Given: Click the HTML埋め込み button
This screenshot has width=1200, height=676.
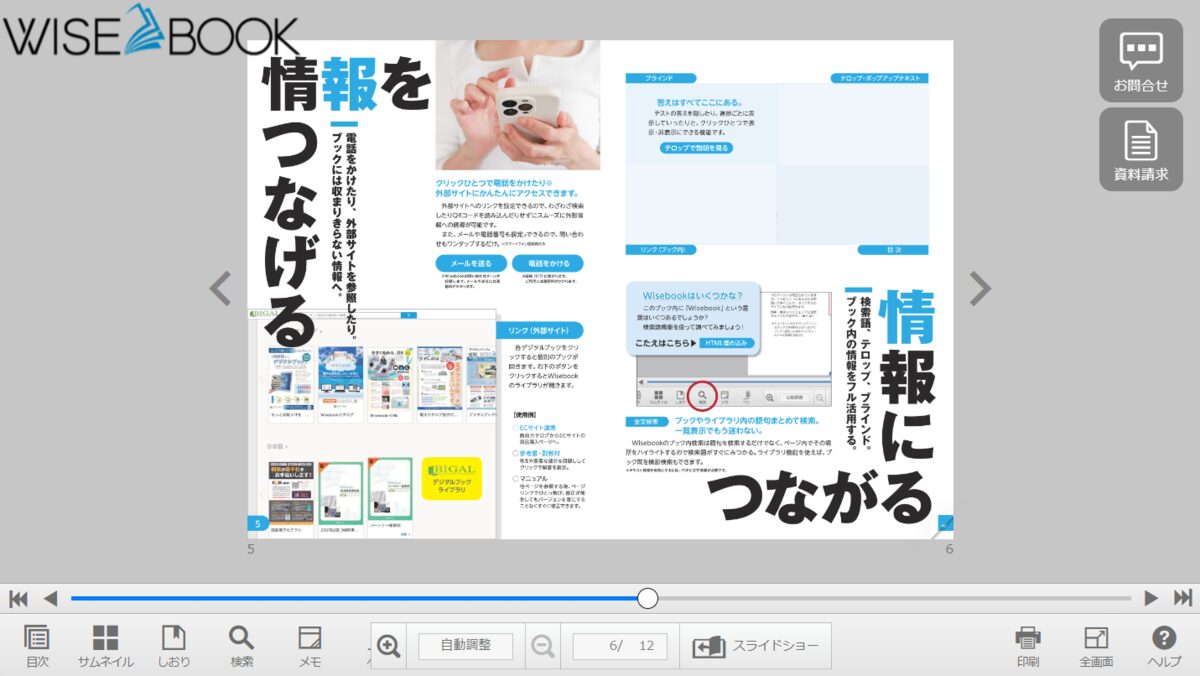Looking at the screenshot, I should pos(726,343).
